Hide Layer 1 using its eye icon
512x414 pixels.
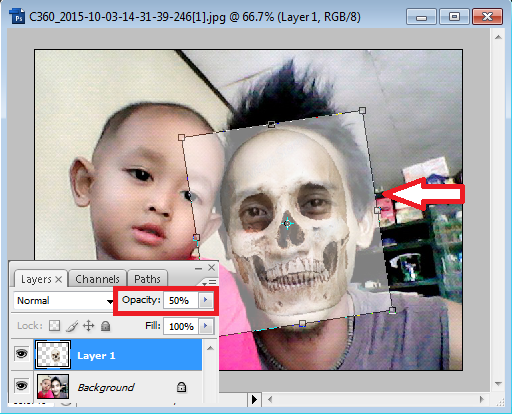point(21,354)
